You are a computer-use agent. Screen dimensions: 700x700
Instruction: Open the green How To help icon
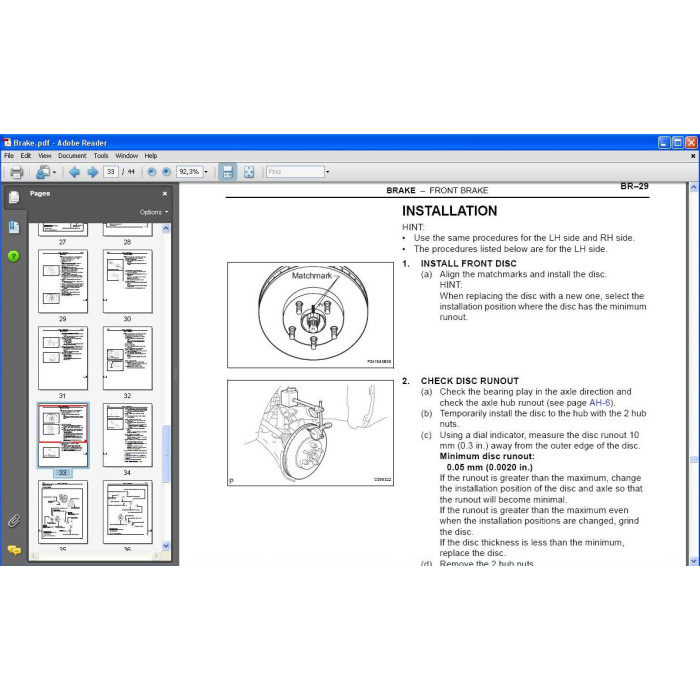tap(14, 256)
